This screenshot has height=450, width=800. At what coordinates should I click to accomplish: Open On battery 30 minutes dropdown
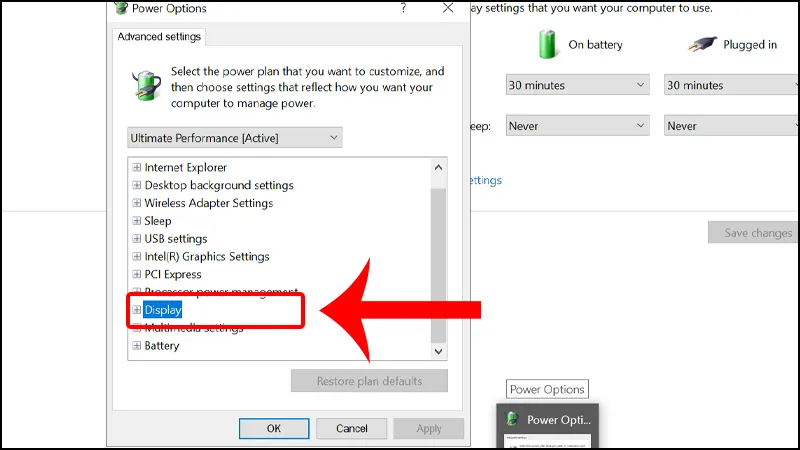577,85
